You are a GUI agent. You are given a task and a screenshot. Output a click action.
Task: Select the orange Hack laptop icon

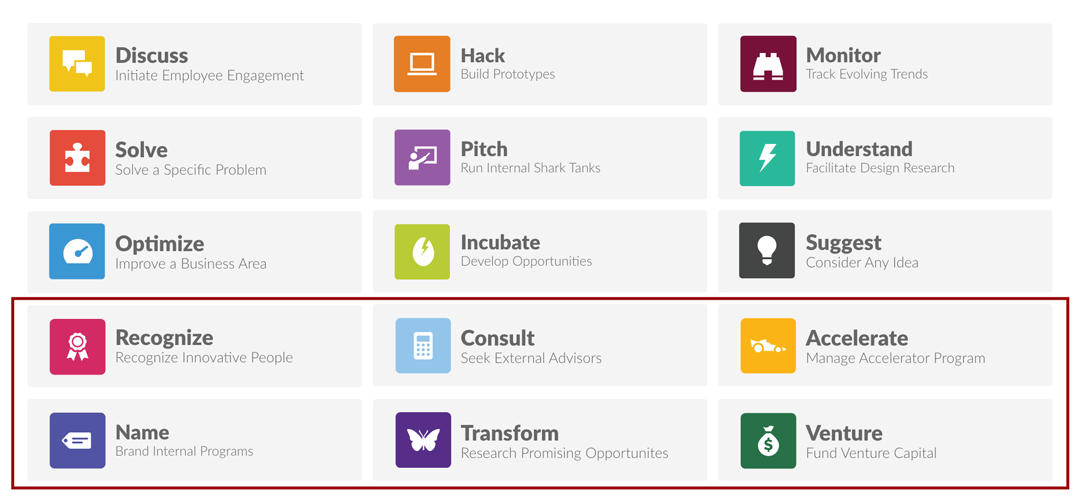pyautogui.click(x=422, y=63)
